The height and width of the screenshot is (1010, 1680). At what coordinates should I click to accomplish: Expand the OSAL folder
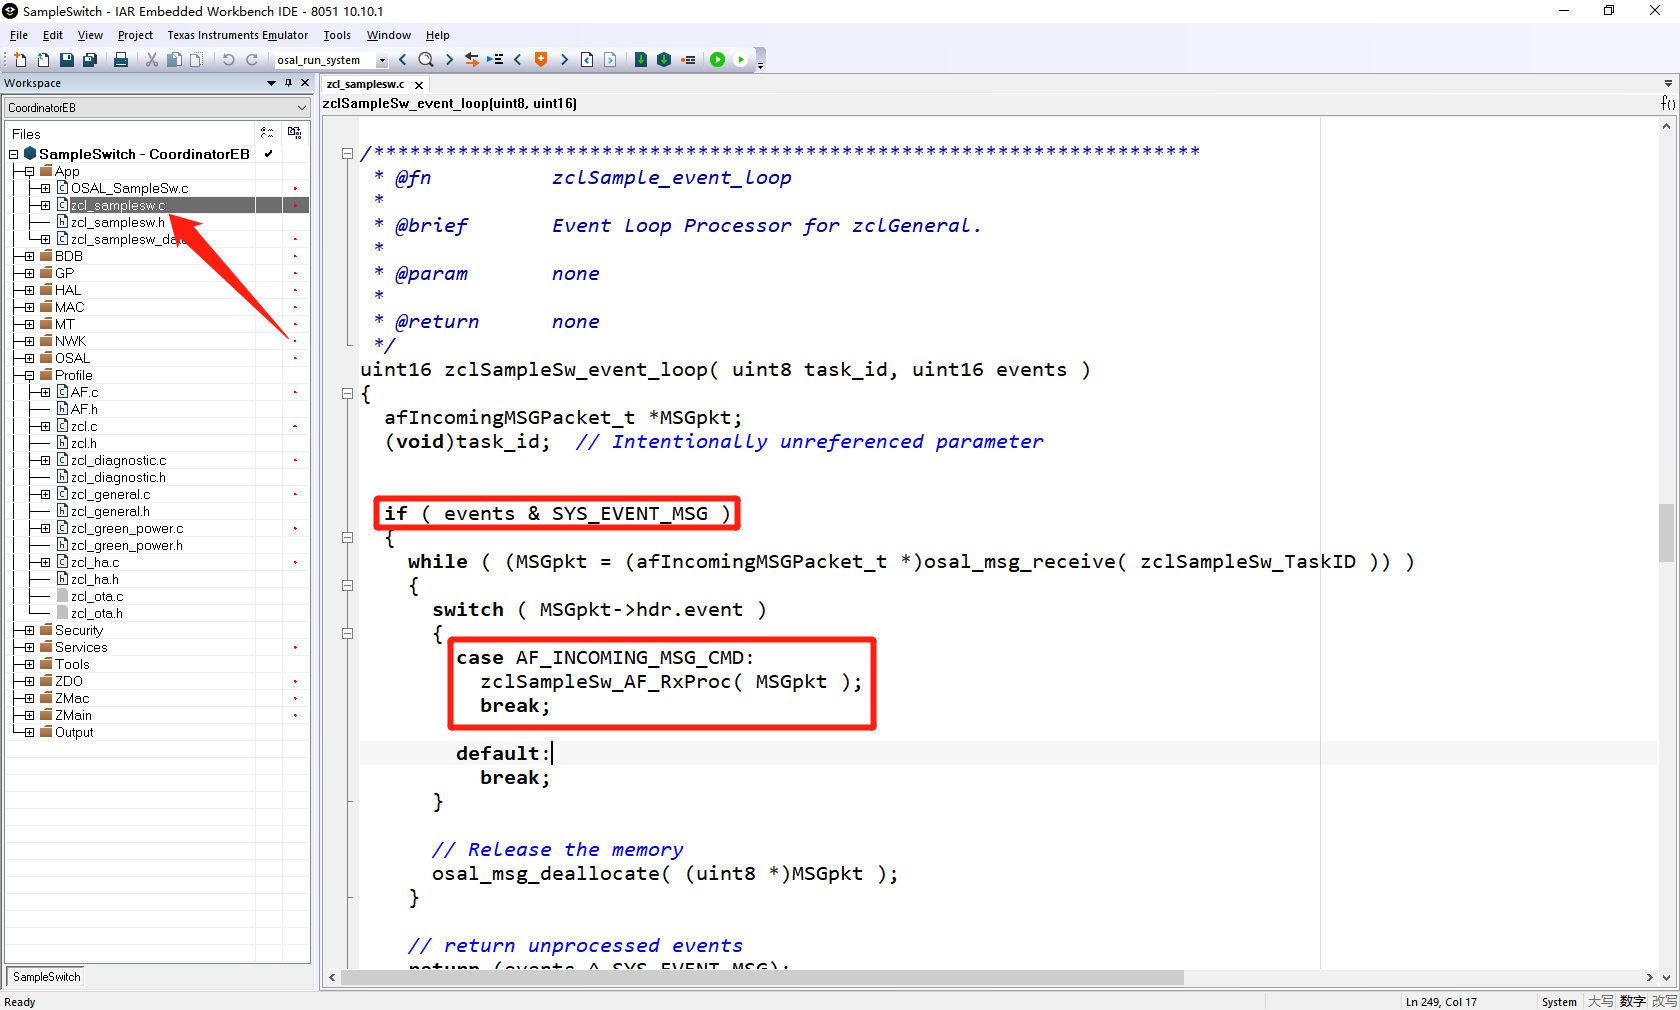click(x=29, y=359)
